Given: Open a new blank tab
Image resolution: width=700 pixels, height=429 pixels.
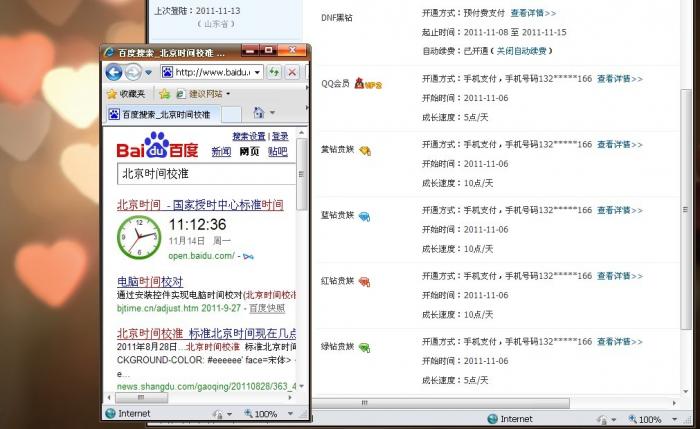Looking at the screenshot, I should [231, 115].
